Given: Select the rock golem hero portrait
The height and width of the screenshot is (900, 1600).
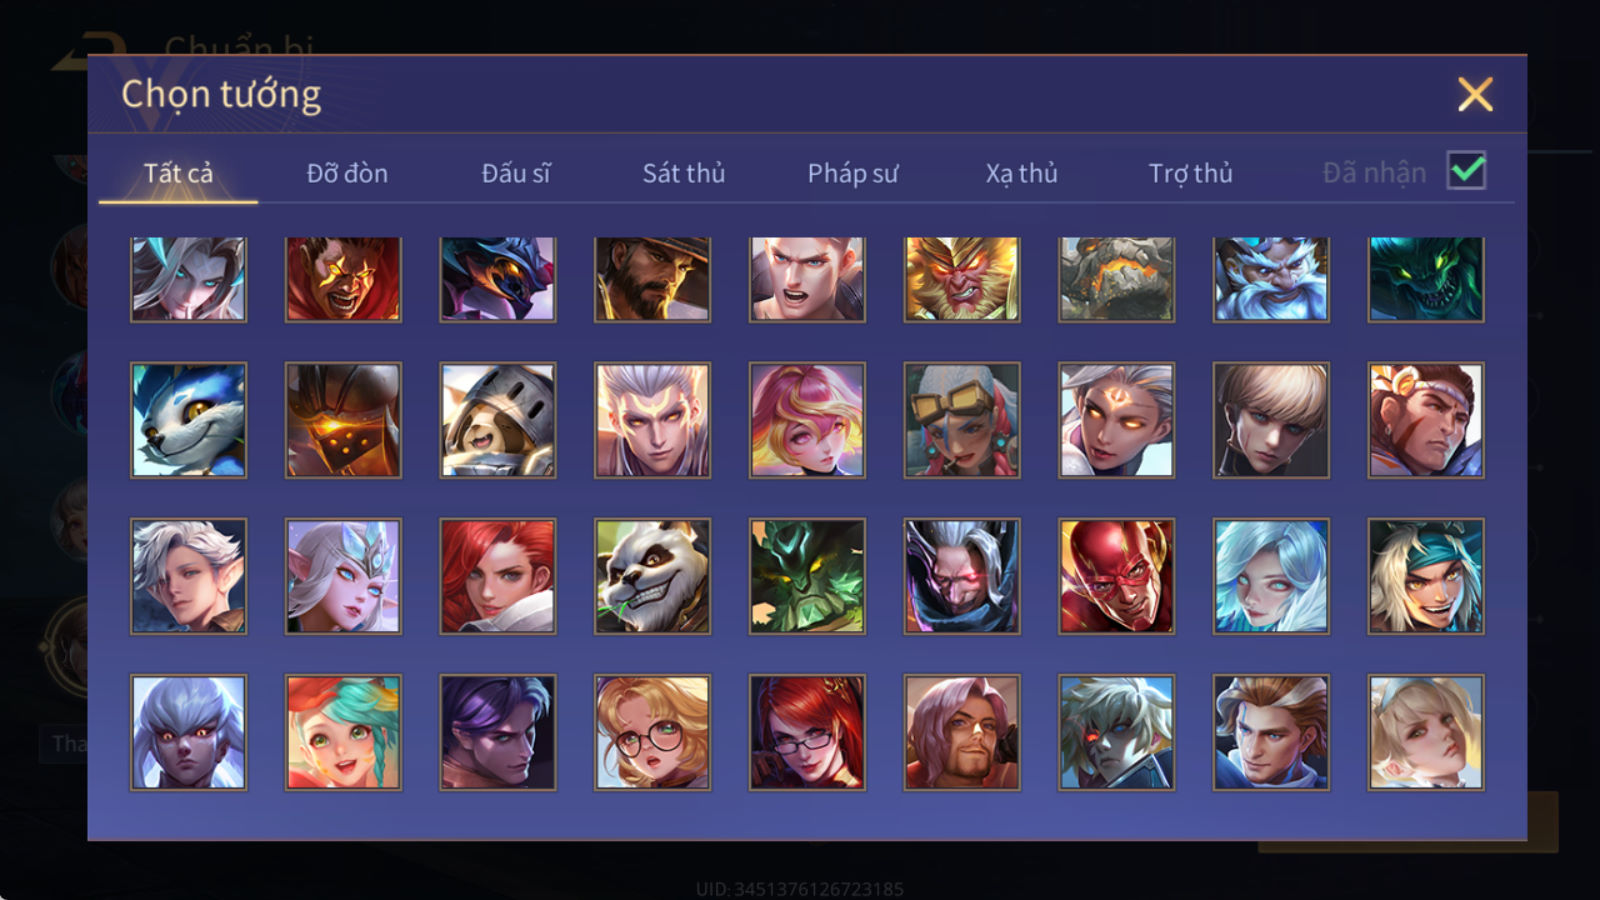Looking at the screenshot, I should tap(1116, 279).
